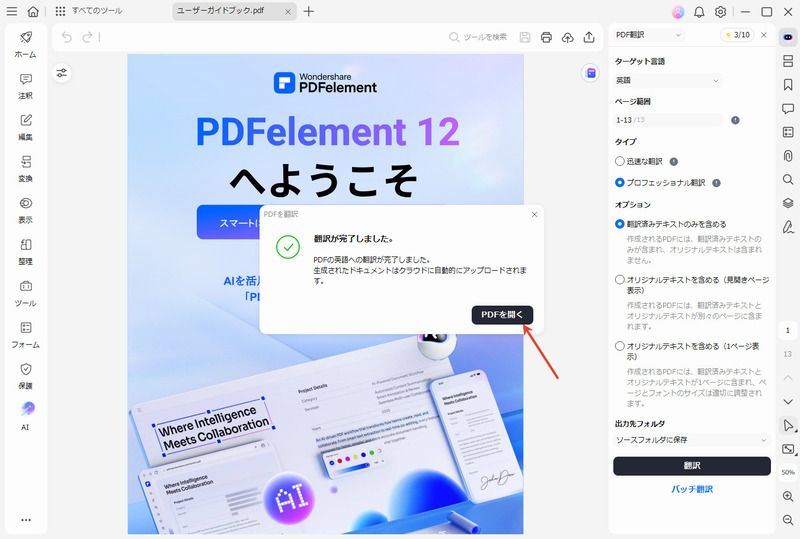
Task: Redo the last action
Action: click(x=87, y=37)
